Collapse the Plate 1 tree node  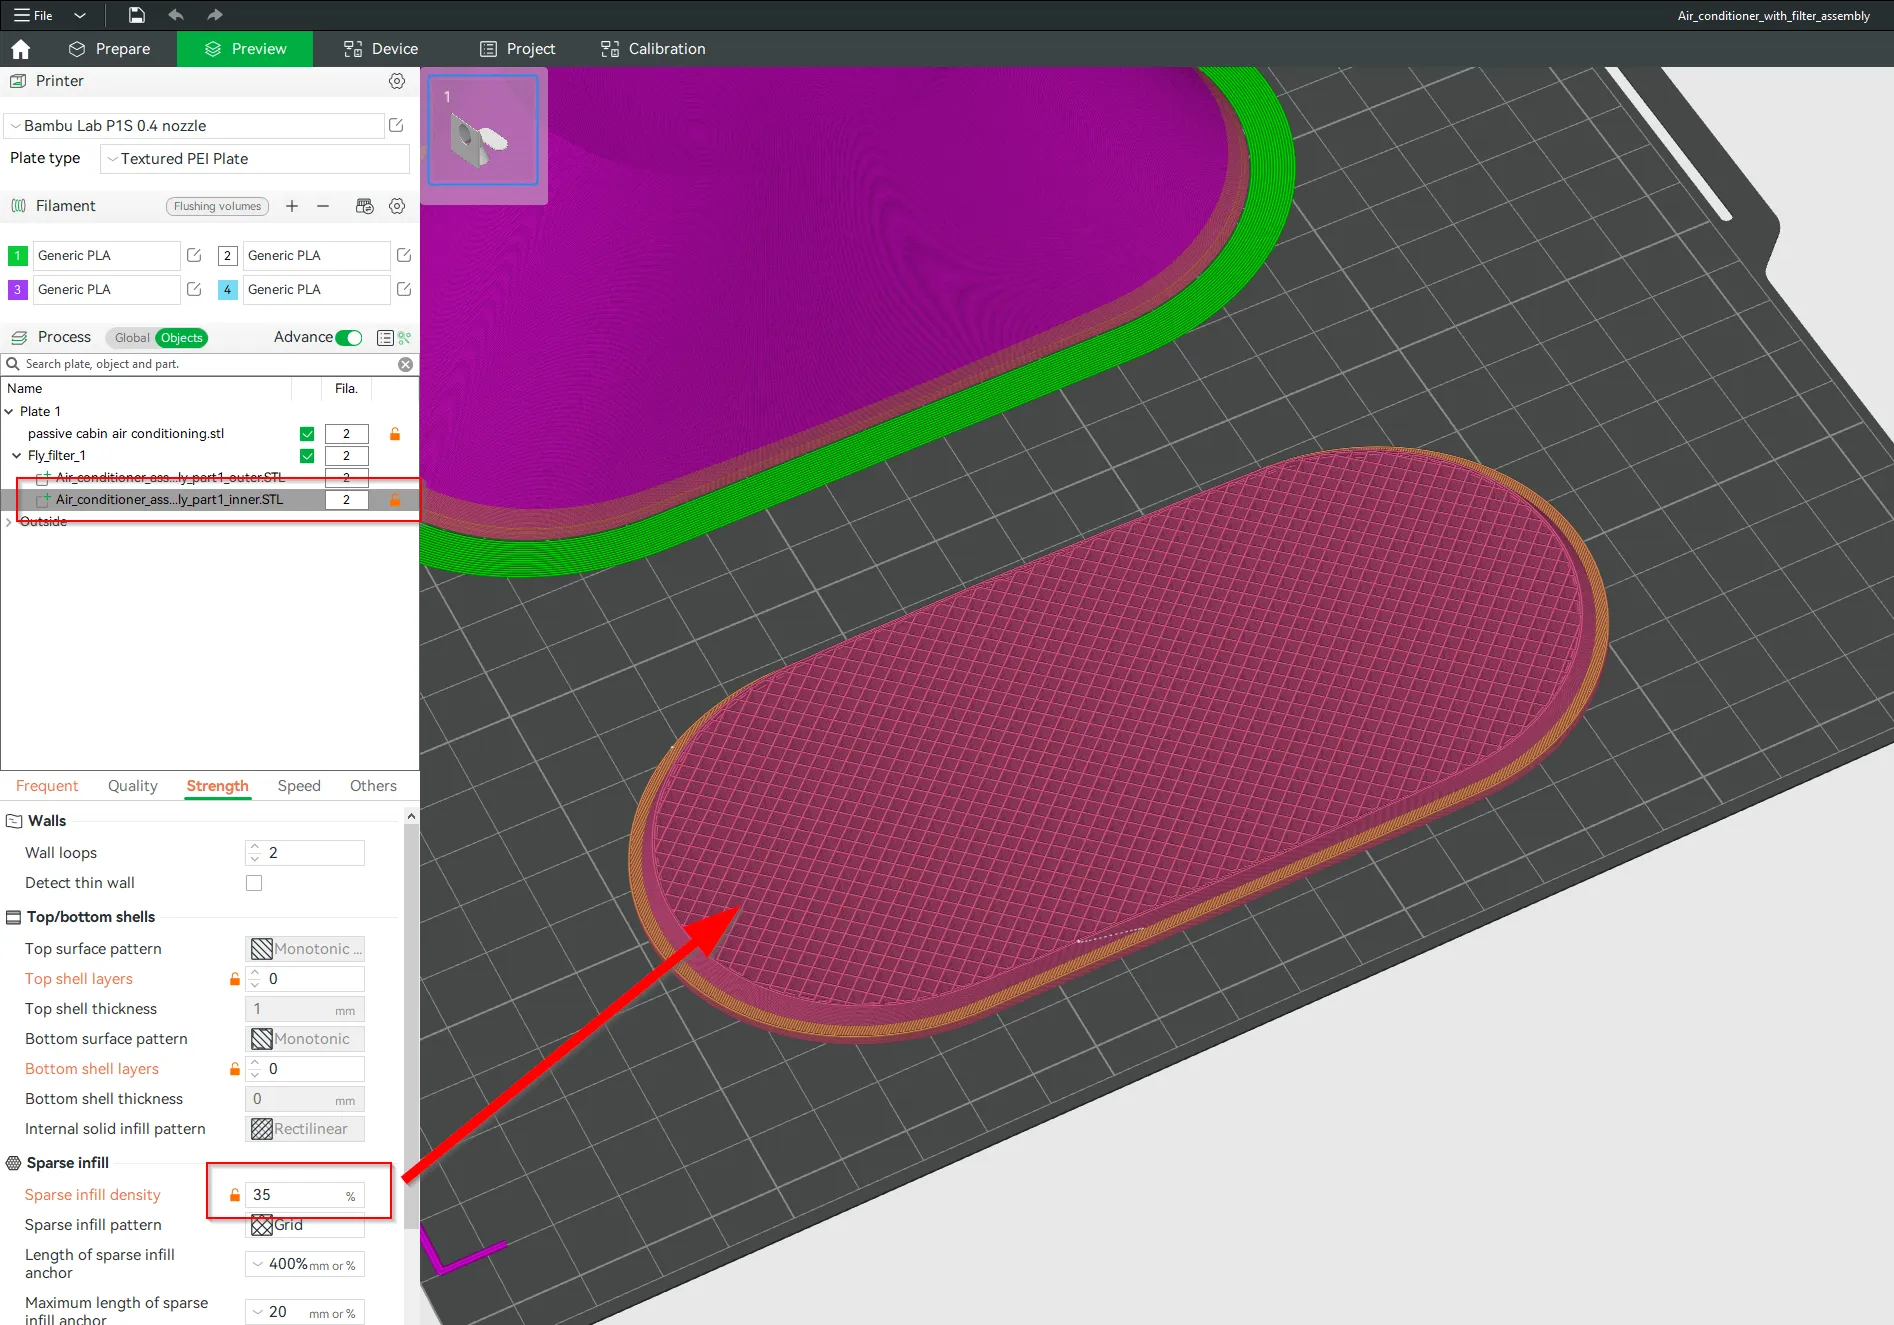pos(9,411)
